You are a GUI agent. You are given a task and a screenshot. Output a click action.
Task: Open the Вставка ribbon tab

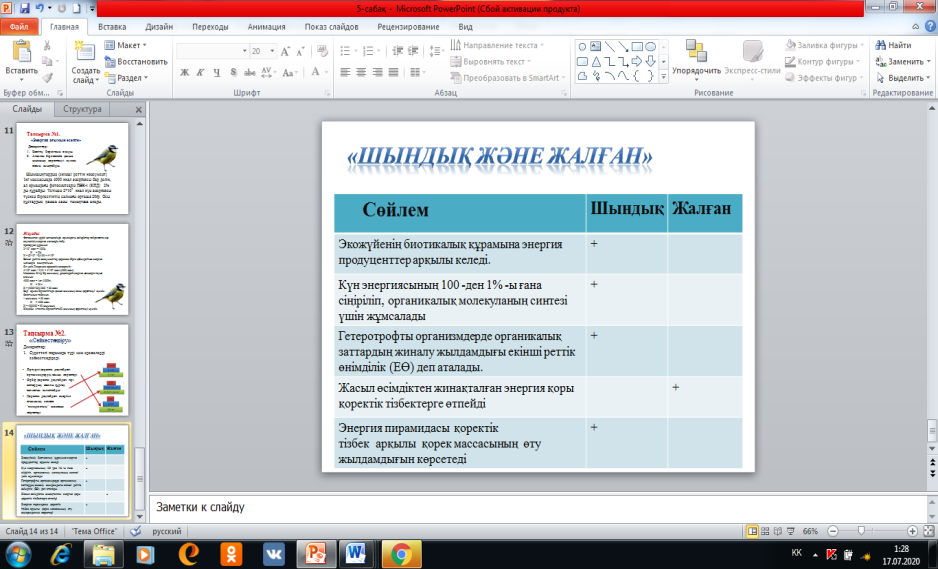point(112,28)
